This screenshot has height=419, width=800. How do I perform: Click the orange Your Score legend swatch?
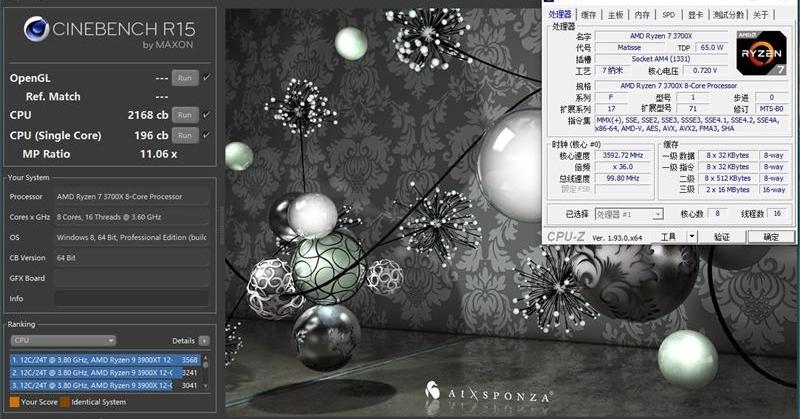click(x=14, y=402)
